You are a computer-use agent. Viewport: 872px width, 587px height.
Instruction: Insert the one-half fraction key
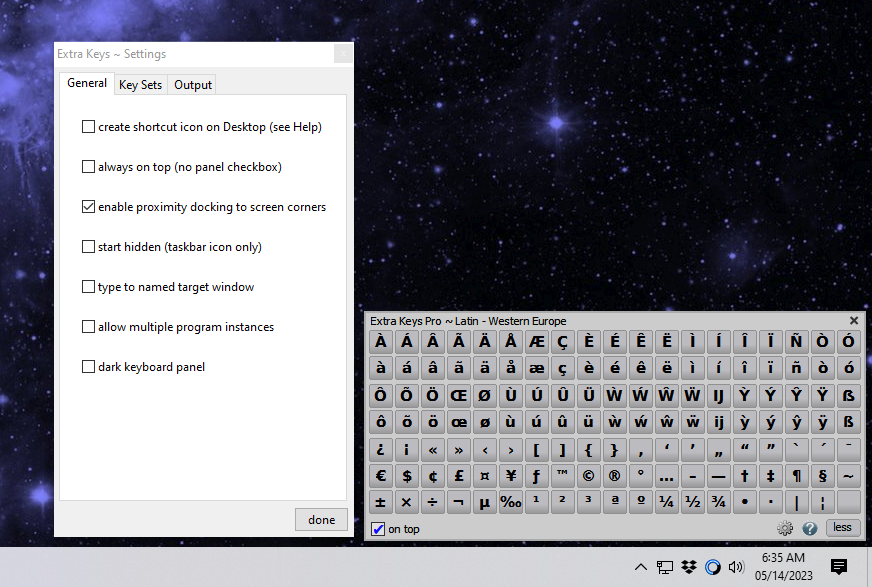[692, 503]
